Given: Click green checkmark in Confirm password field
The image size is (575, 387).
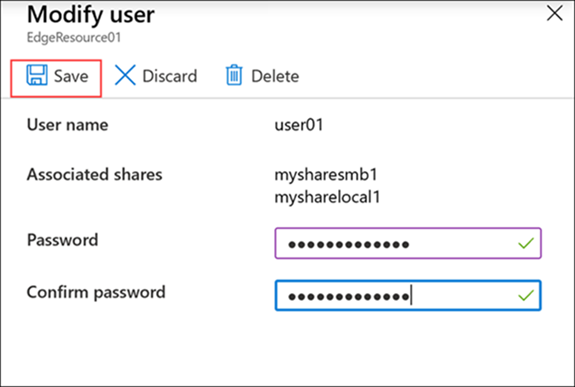Looking at the screenshot, I should click(x=526, y=295).
